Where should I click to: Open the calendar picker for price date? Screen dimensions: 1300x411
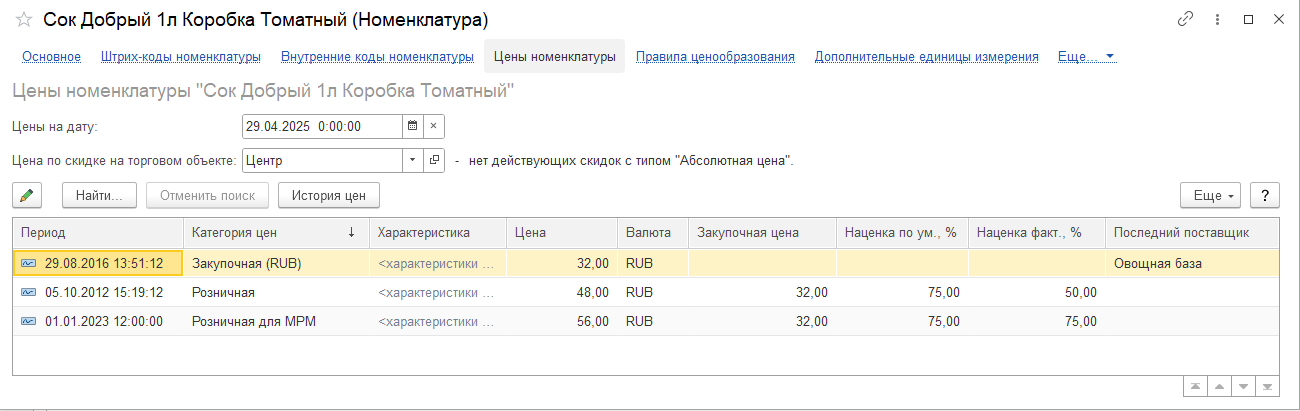coord(411,126)
